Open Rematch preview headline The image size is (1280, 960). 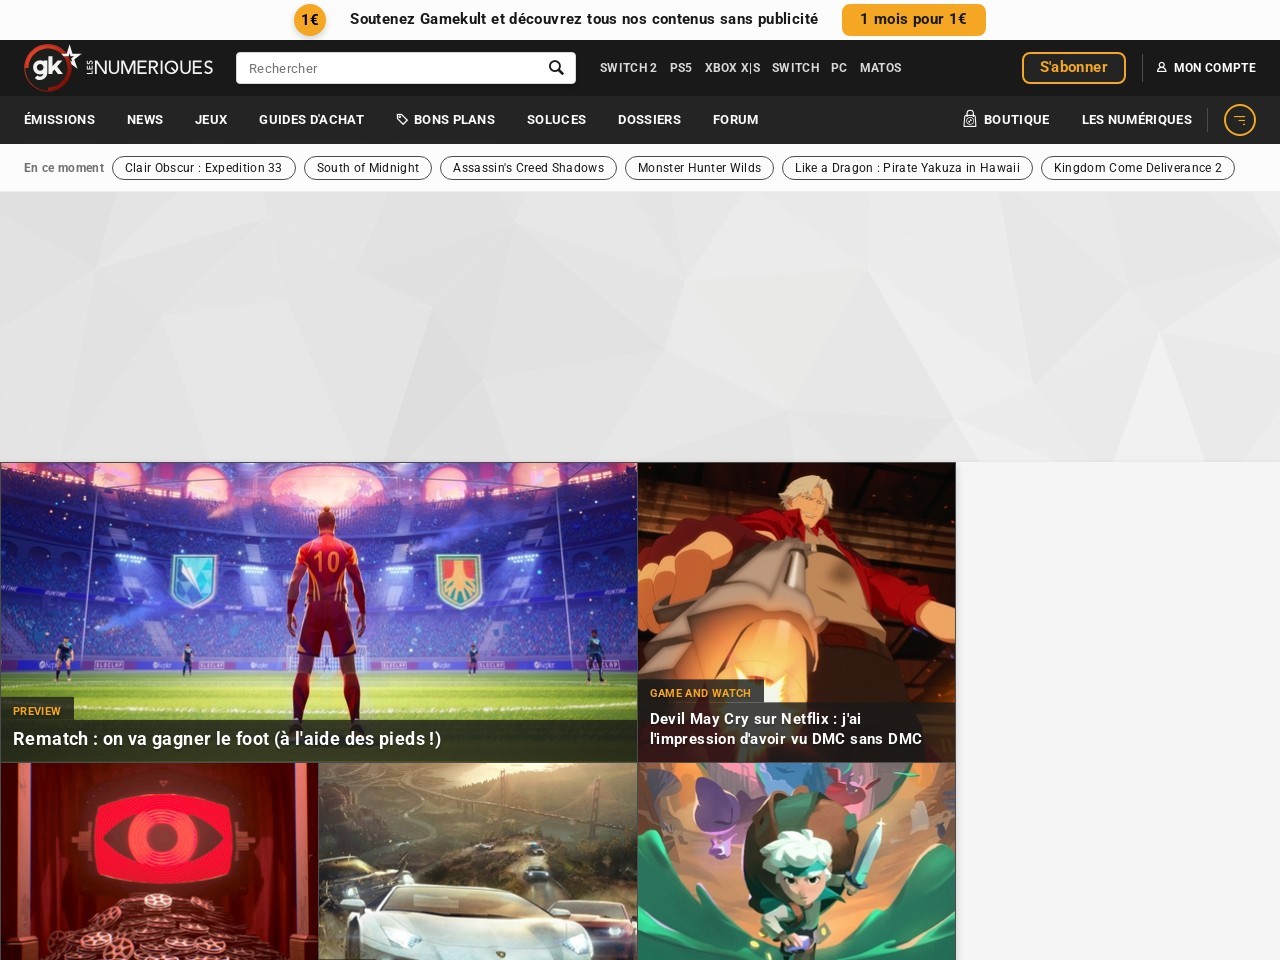(227, 739)
